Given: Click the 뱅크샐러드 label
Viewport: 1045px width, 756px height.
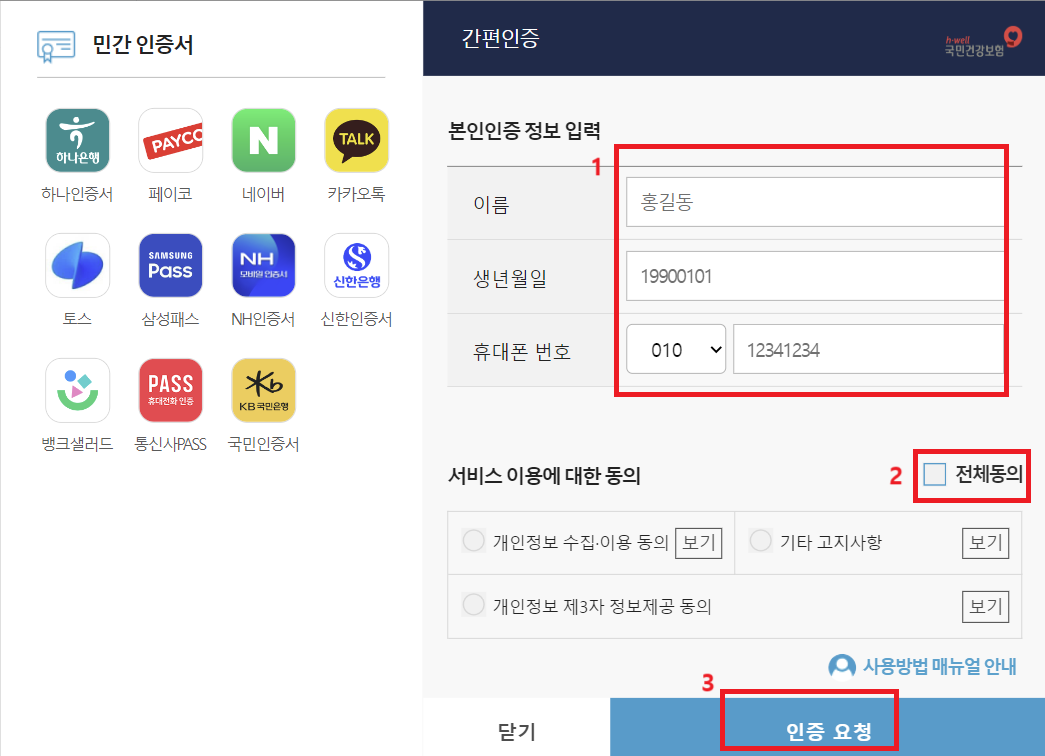Looking at the screenshot, I should coord(77,444).
